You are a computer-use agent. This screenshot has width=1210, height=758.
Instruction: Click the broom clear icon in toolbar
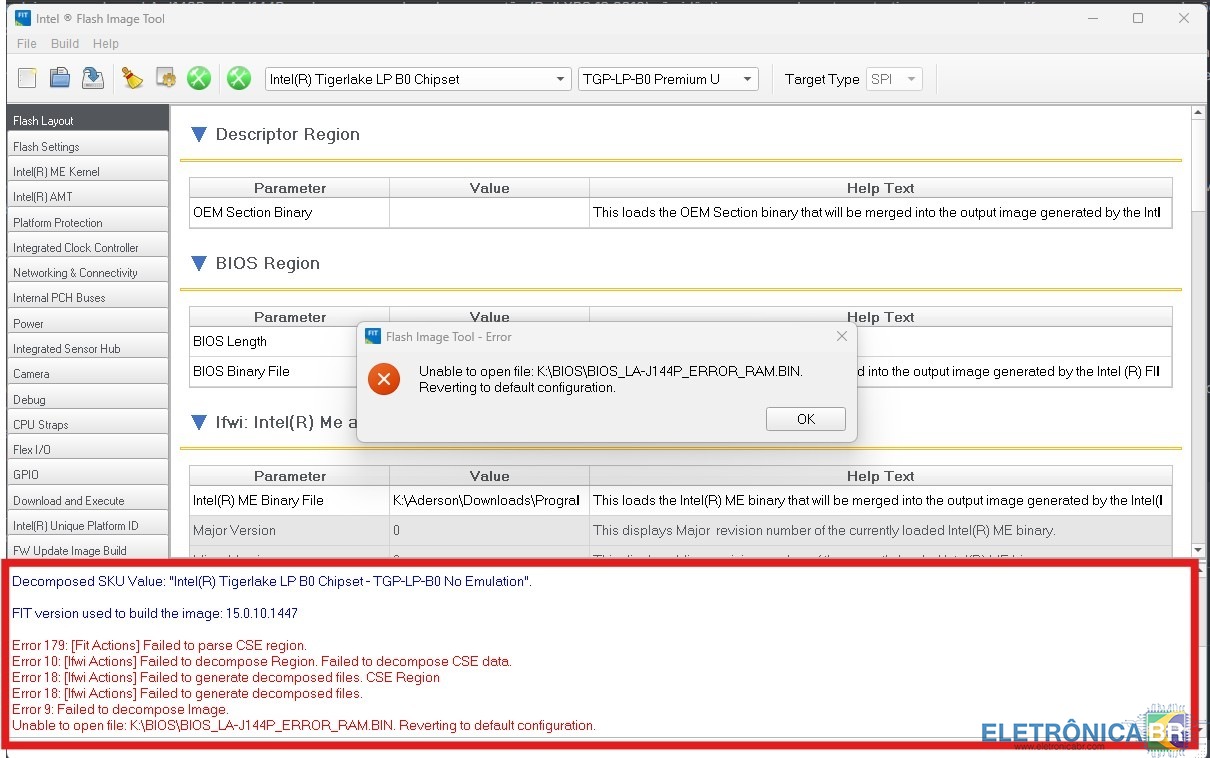(132, 78)
